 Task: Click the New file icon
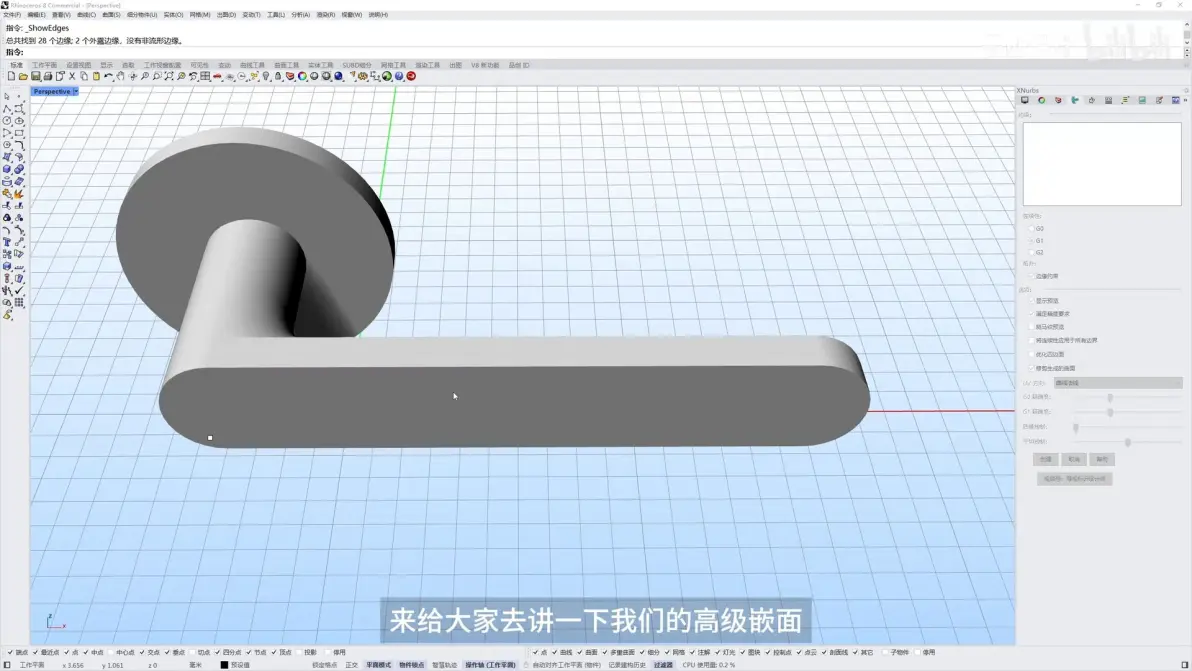click(11, 77)
